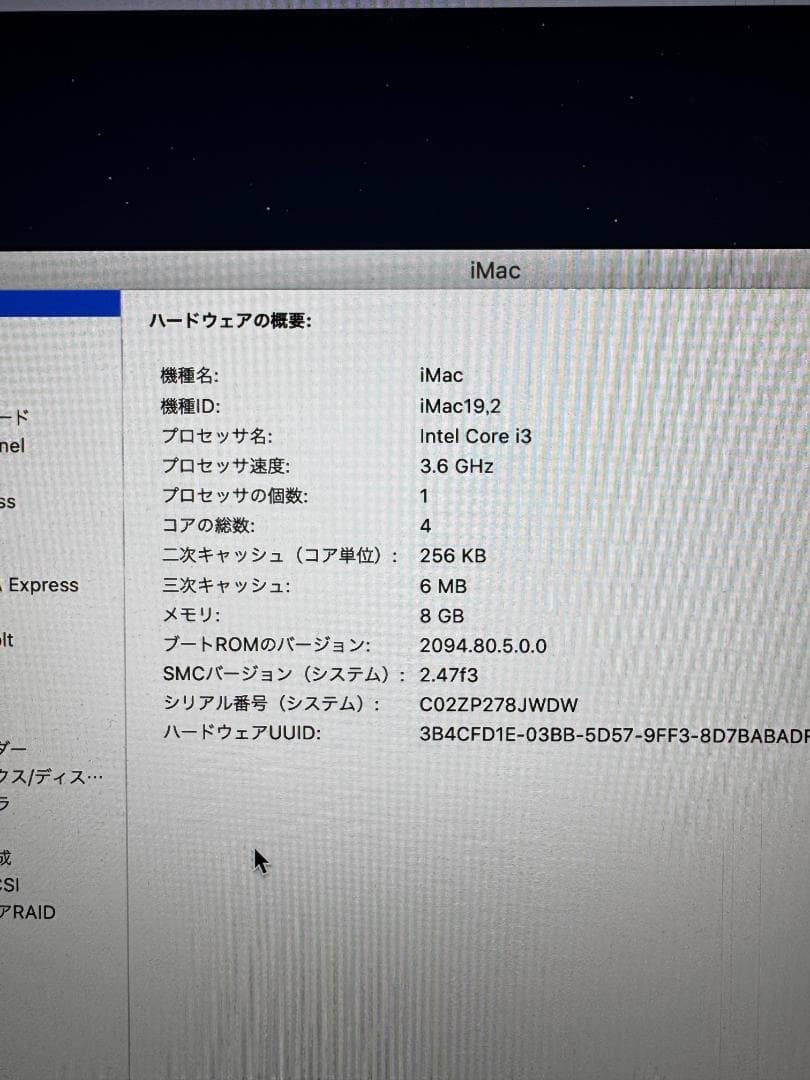This screenshot has height=1080, width=810.
Task: Select boot ROM version 2094.80.5.0.0
Action: pos(483,645)
